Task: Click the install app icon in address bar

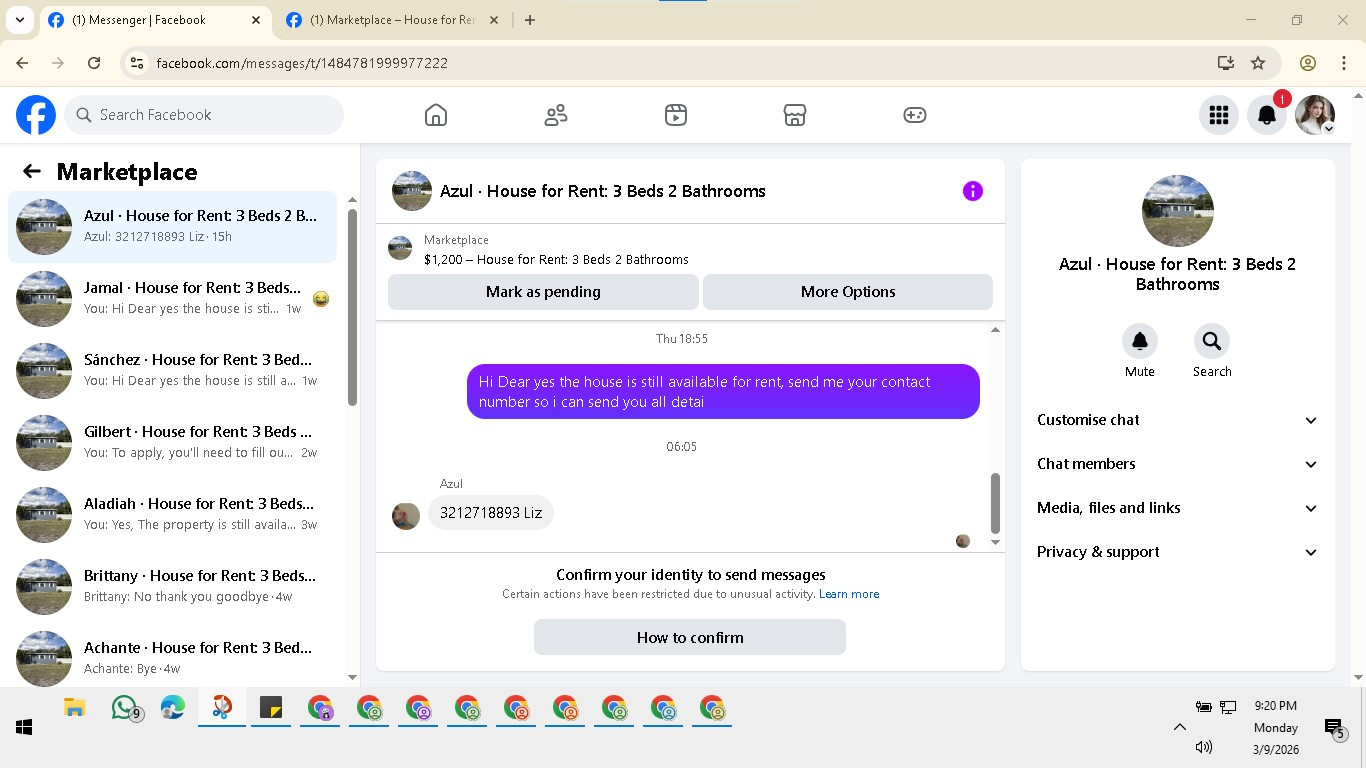Action: pyautogui.click(x=1226, y=62)
